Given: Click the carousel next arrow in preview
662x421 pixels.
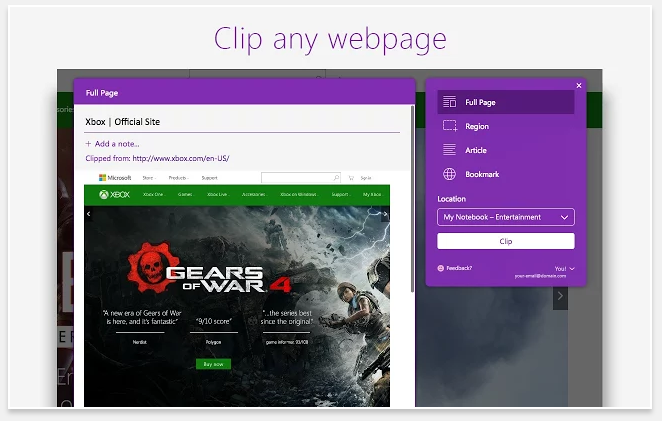Looking at the screenshot, I should pyautogui.click(x=385, y=214).
